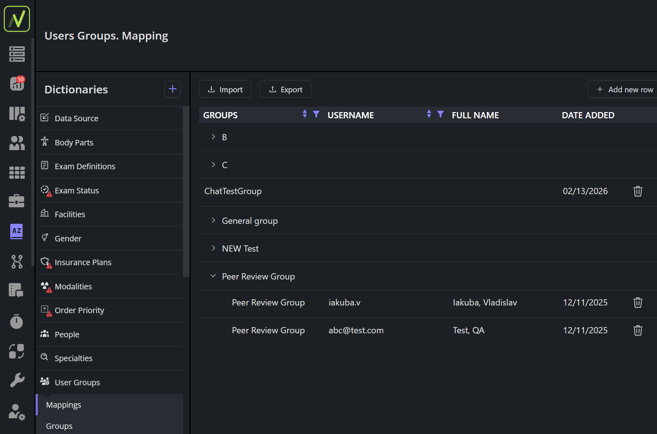Filter the Groups column

point(316,114)
